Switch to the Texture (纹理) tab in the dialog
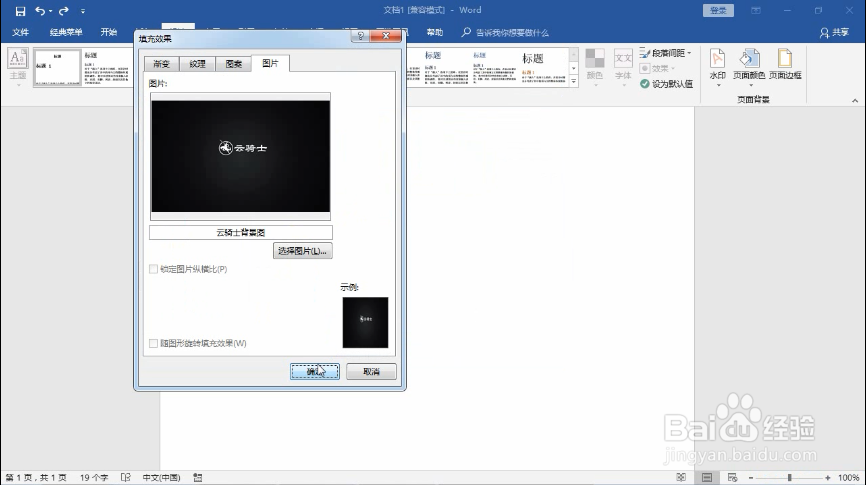This screenshot has height=485, width=866. point(197,64)
